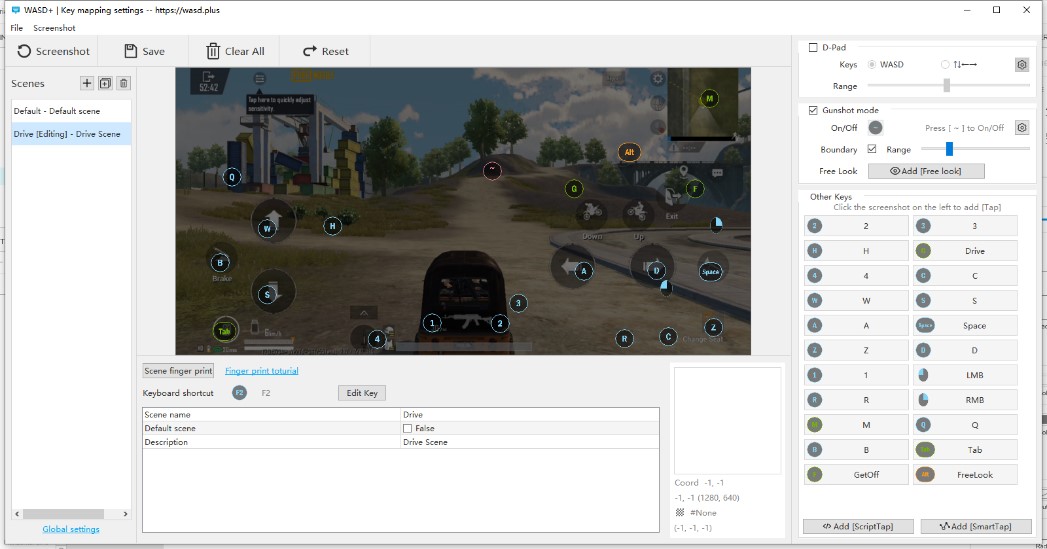1047x549 pixels.
Task: Click the Gunshot On/Off tilde key icon
Action: click(876, 128)
